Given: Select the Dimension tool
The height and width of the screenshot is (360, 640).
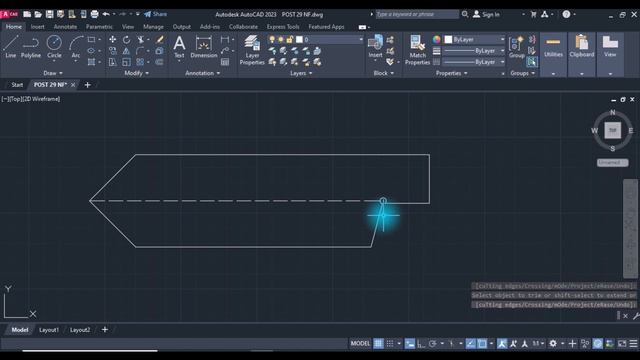Looking at the screenshot, I should click(204, 47).
